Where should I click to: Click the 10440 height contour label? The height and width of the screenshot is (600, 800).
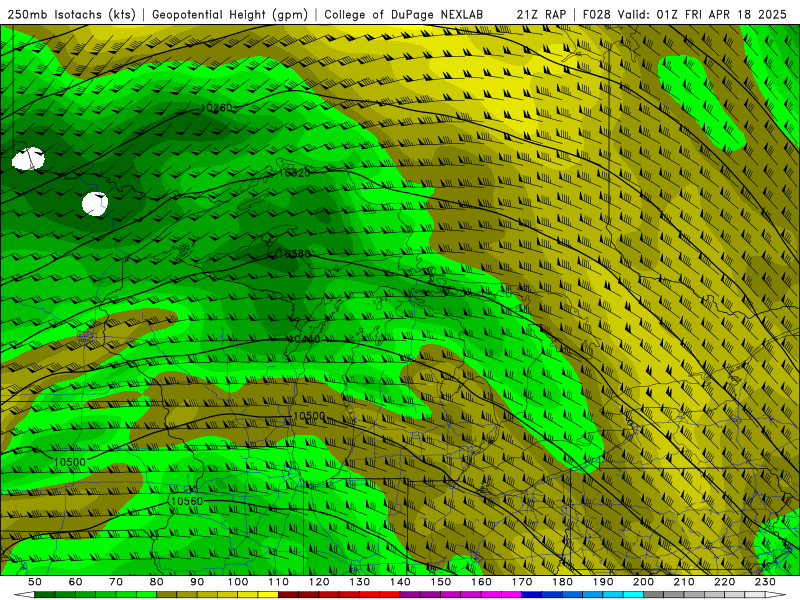304,339
